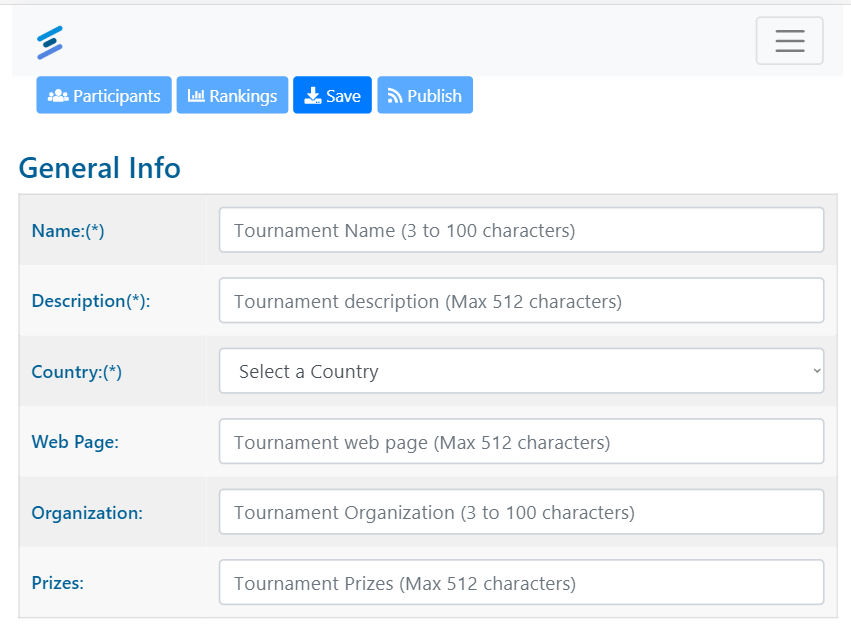
Task: Click the Organization label
Action: pos(87,513)
